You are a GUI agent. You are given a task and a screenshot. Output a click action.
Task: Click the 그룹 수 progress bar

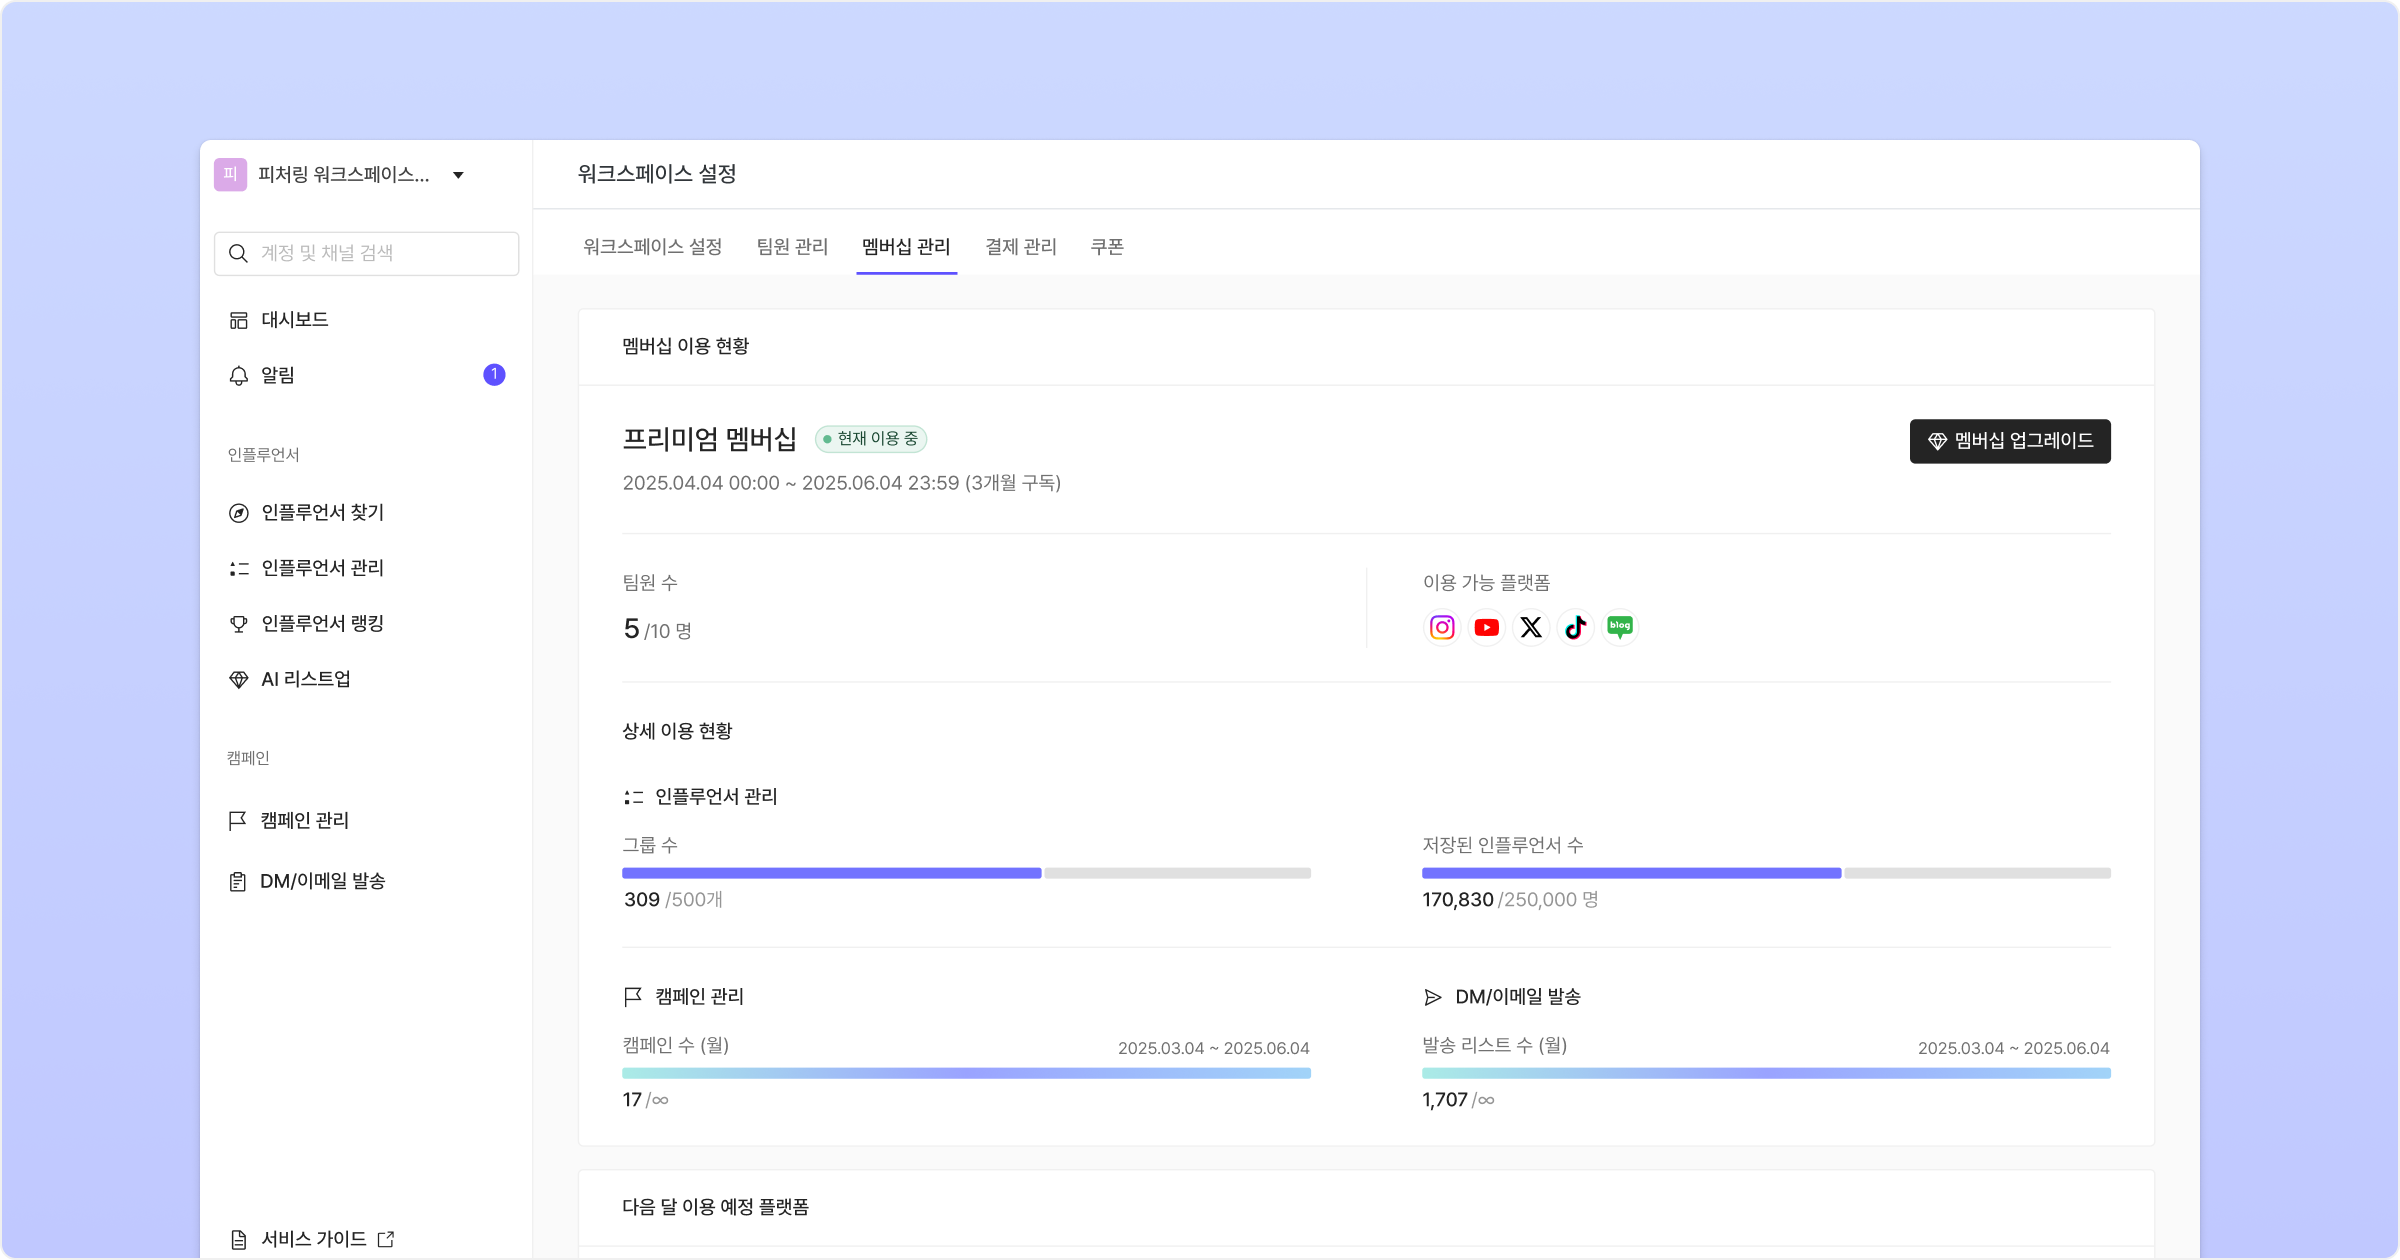click(966, 873)
